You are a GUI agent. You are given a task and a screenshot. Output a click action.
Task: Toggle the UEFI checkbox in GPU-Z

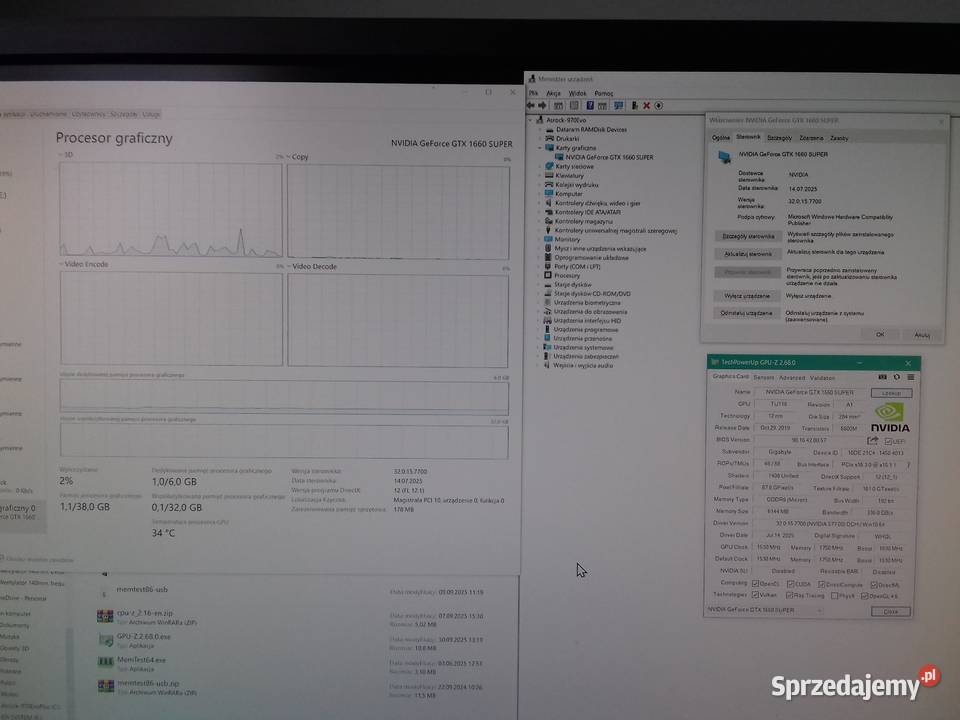pos(886,440)
